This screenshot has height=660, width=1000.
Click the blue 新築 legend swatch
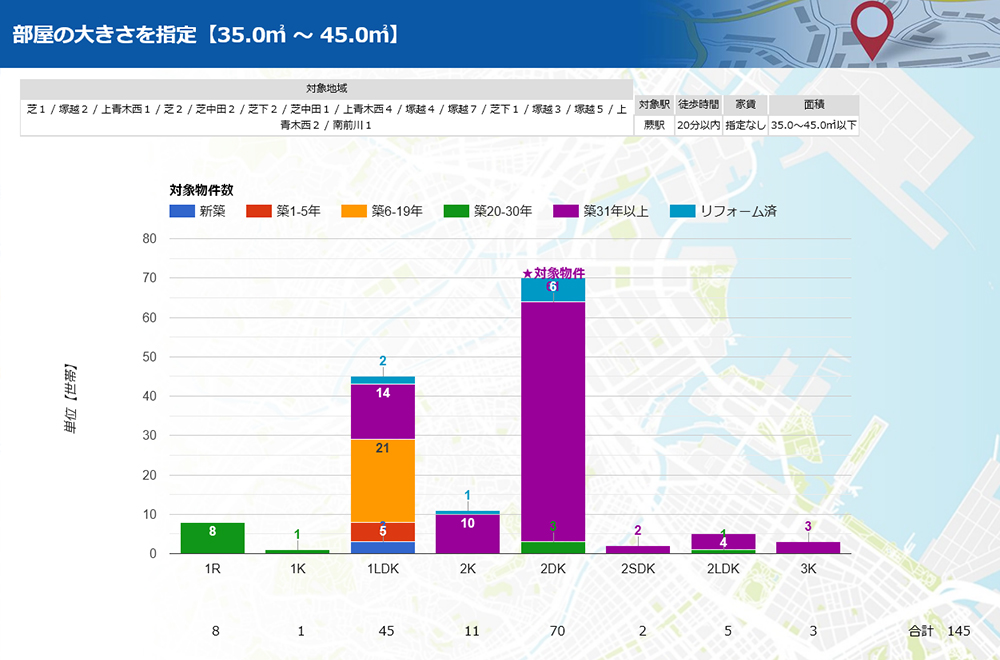[x=181, y=211]
